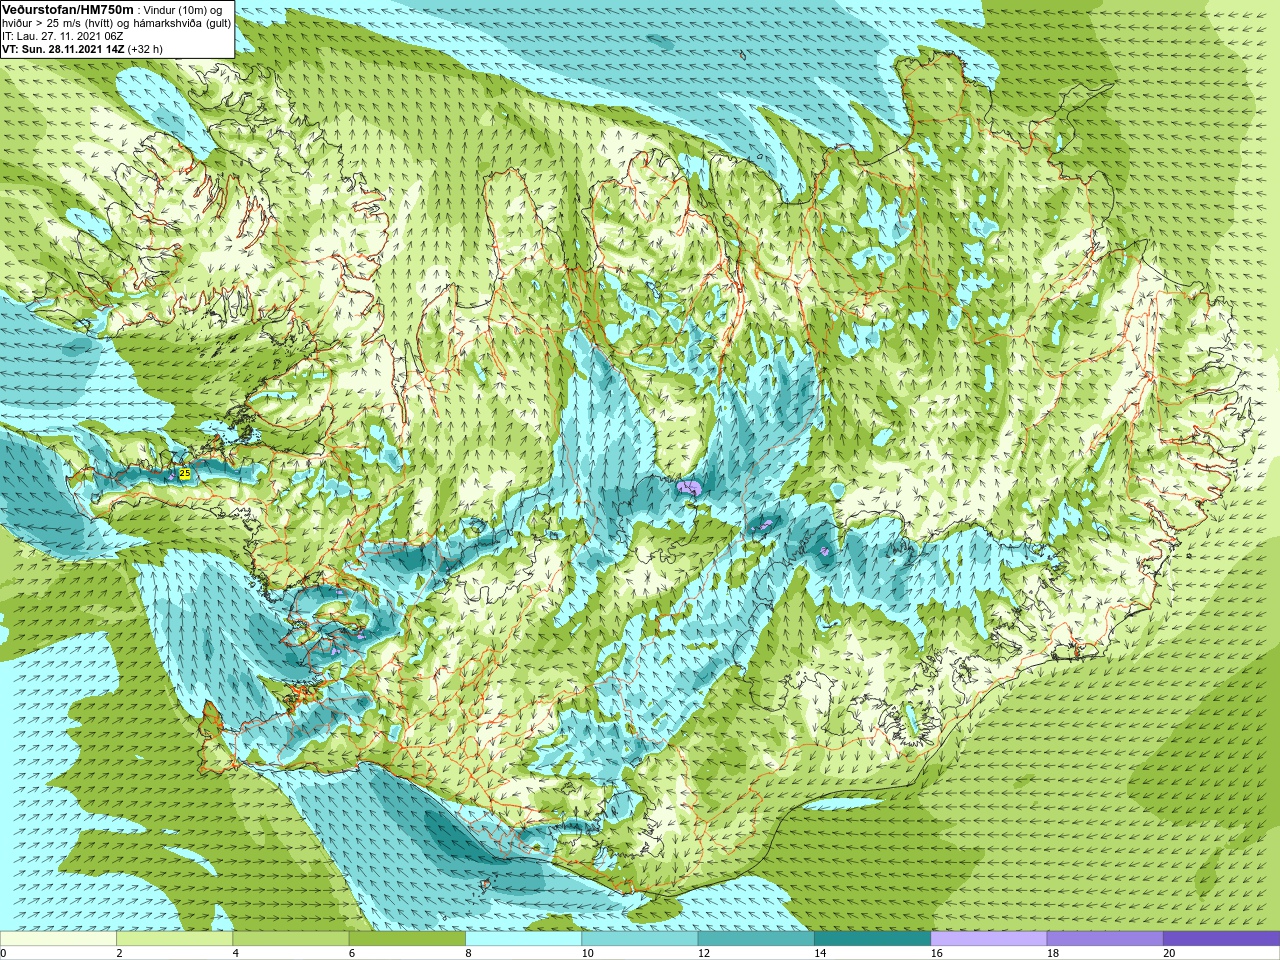Click the legend label '12'
This screenshot has width=1280, height=960.
tap(704, 953)
